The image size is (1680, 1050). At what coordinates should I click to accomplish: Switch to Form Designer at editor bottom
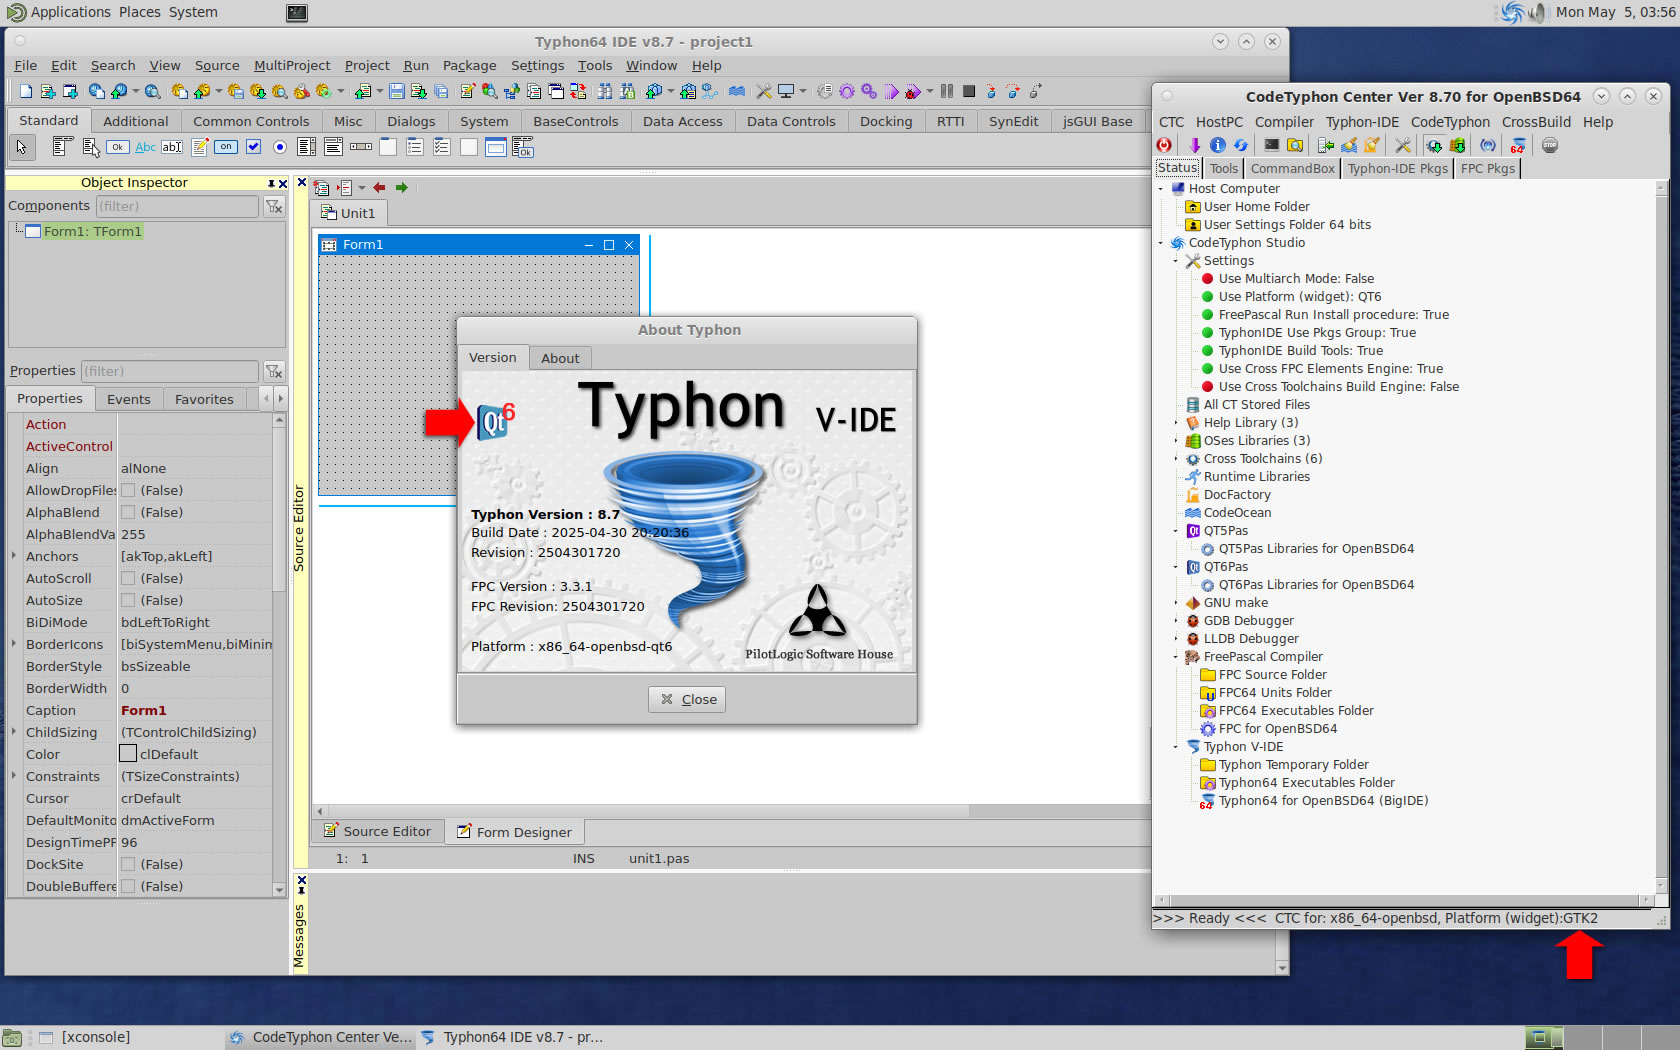tap(514, 832)
